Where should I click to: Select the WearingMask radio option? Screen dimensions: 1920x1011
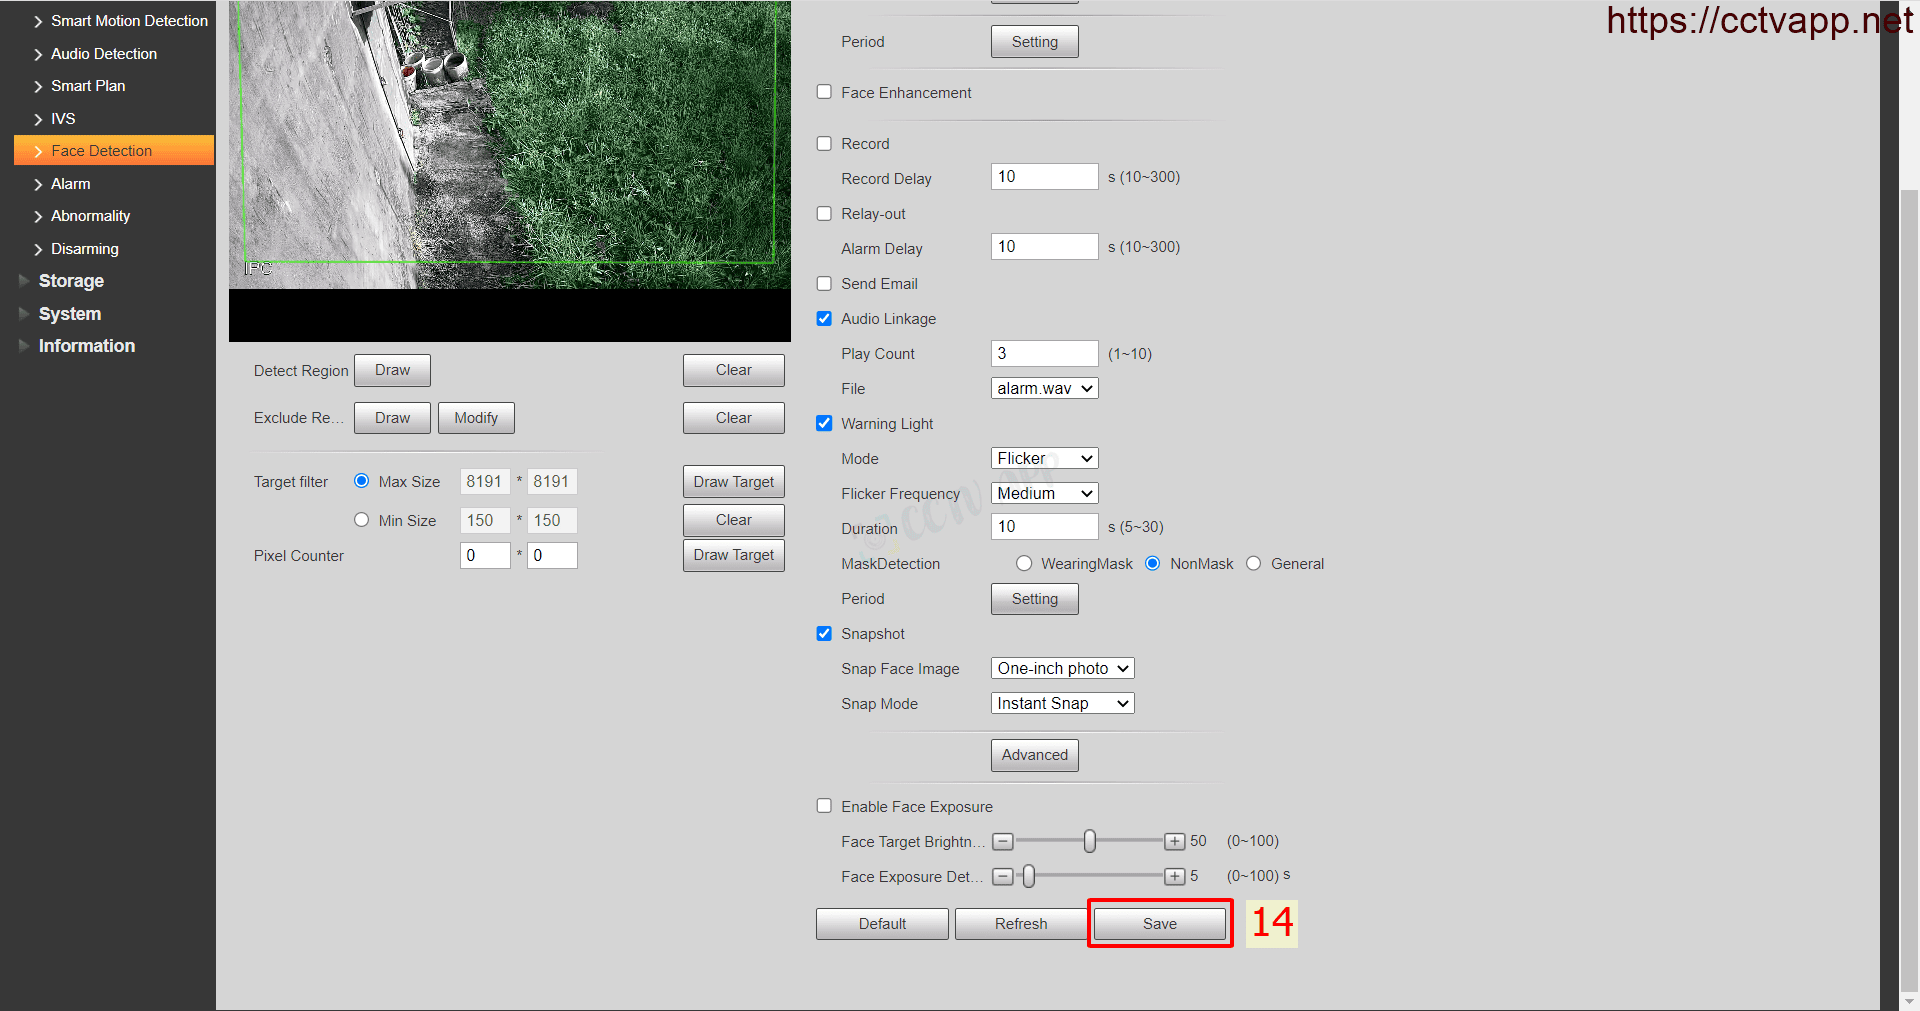pos(1024,564)
